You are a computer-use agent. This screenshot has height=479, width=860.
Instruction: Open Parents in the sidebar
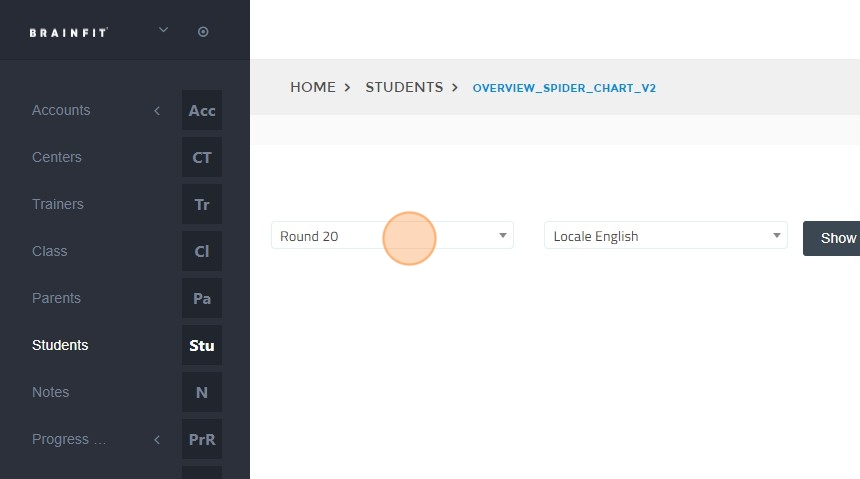point(56,298)
